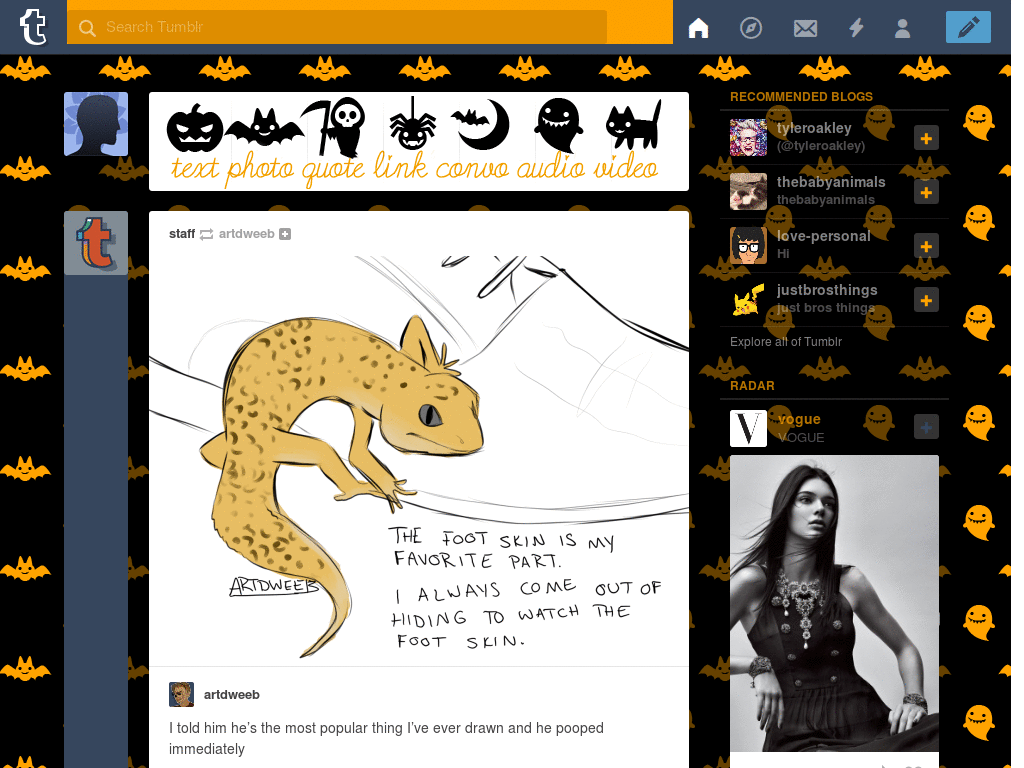Click the RADAR heading
The height and width of the screenshot is (768, 1024).
click(752, 386)
